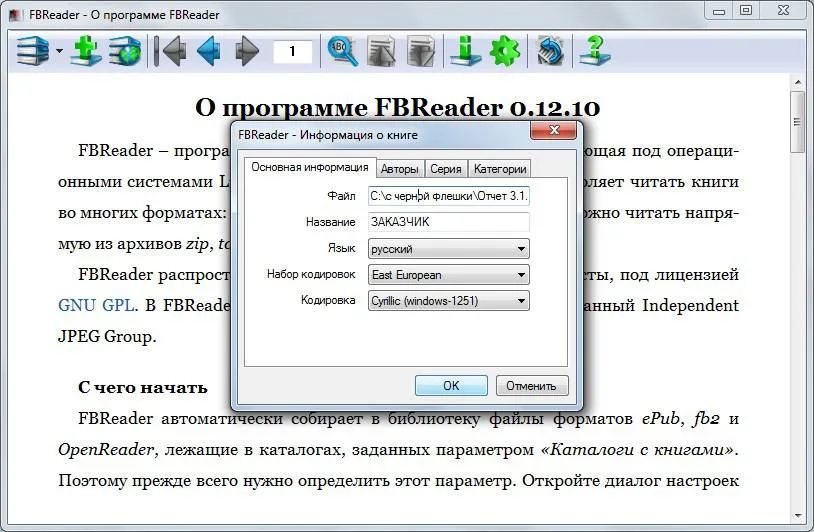Go to the start with the grey first-page arrow
The width and height of the screenshot is (814, 532).
(x=170, y=51)
